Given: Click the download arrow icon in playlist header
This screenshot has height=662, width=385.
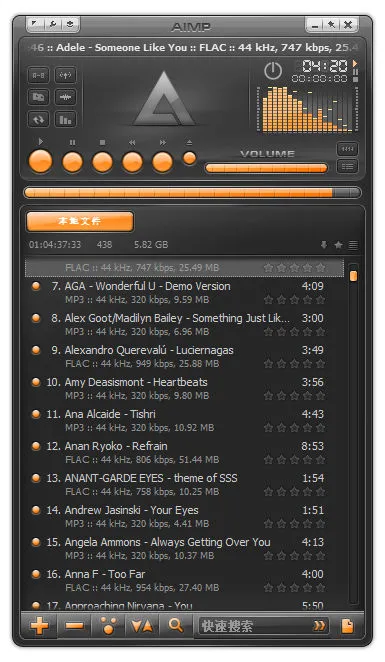Looking at the screenshot, I should coord(324,245).
